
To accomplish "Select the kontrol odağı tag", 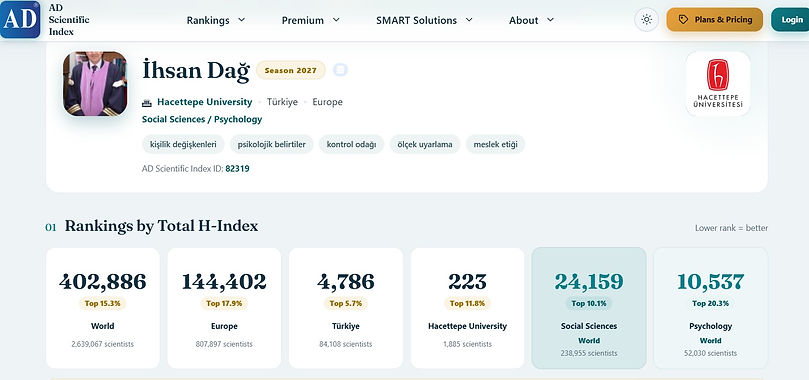I will coord(351,144).
